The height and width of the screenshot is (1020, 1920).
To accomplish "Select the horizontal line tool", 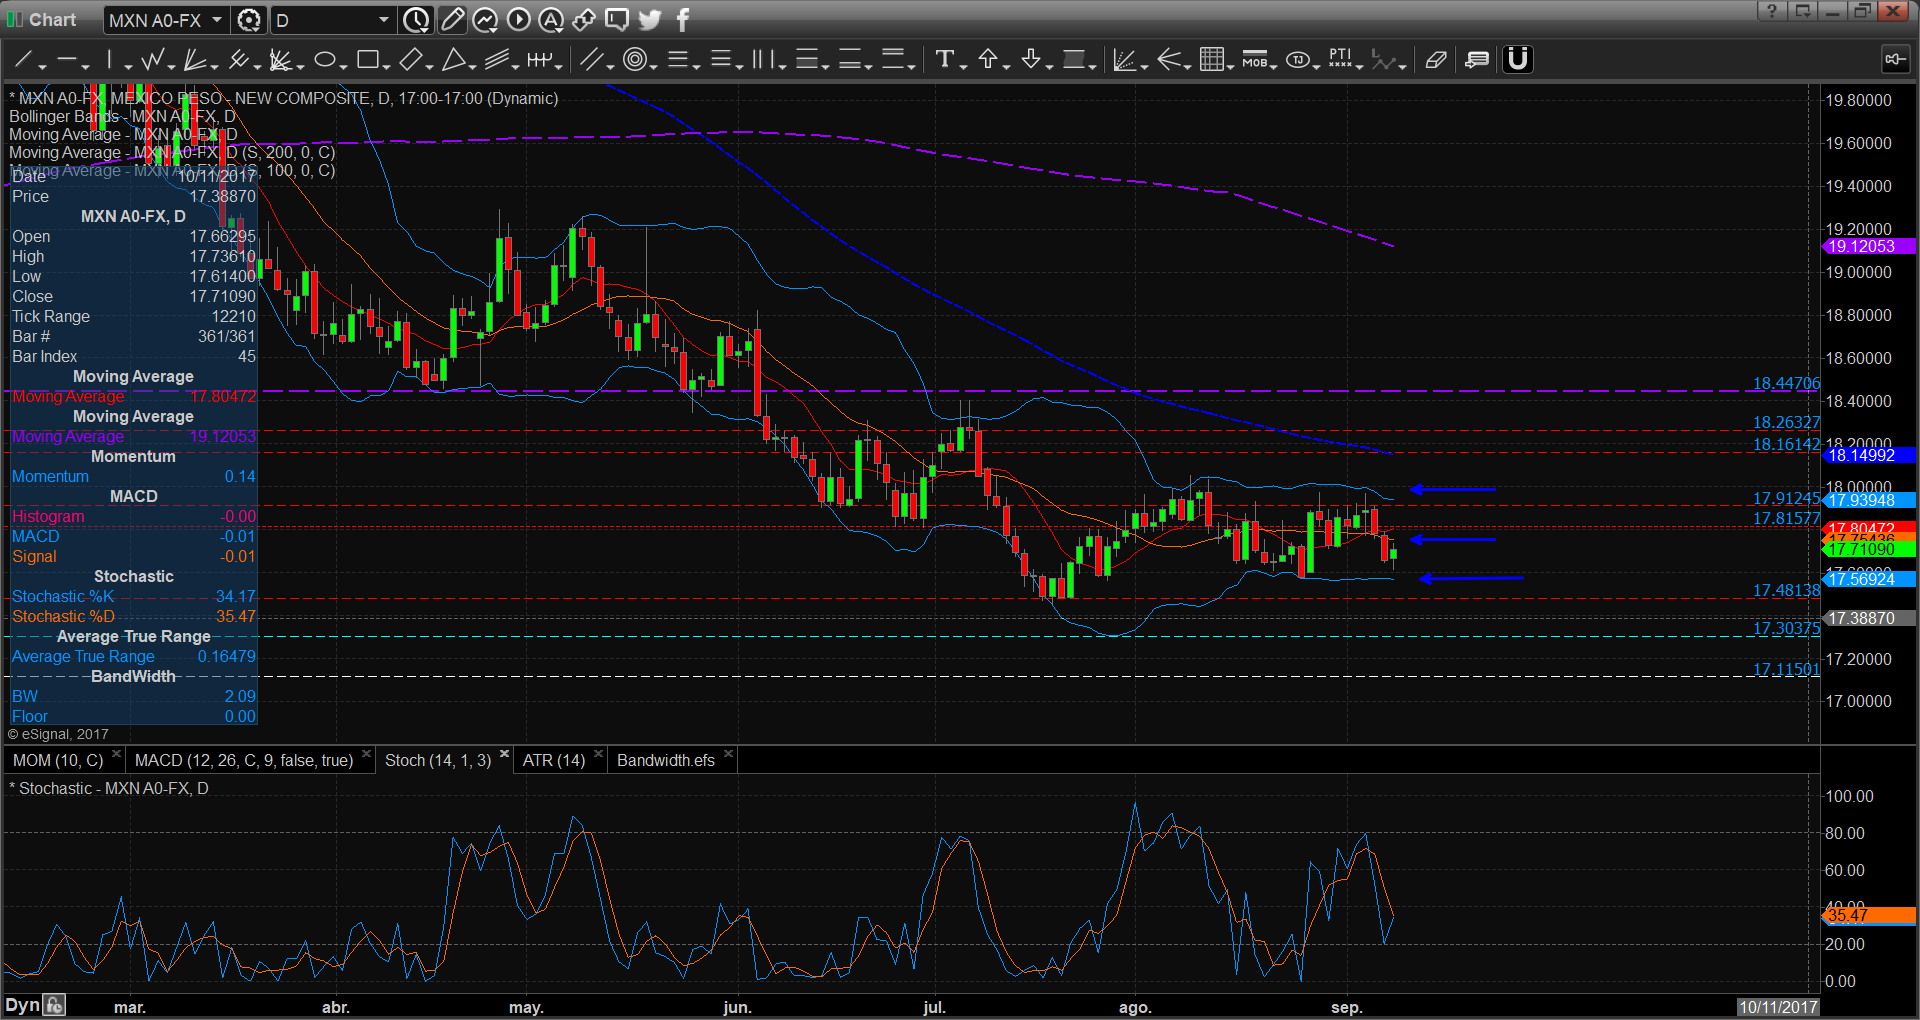I will (x=66, y=60).
